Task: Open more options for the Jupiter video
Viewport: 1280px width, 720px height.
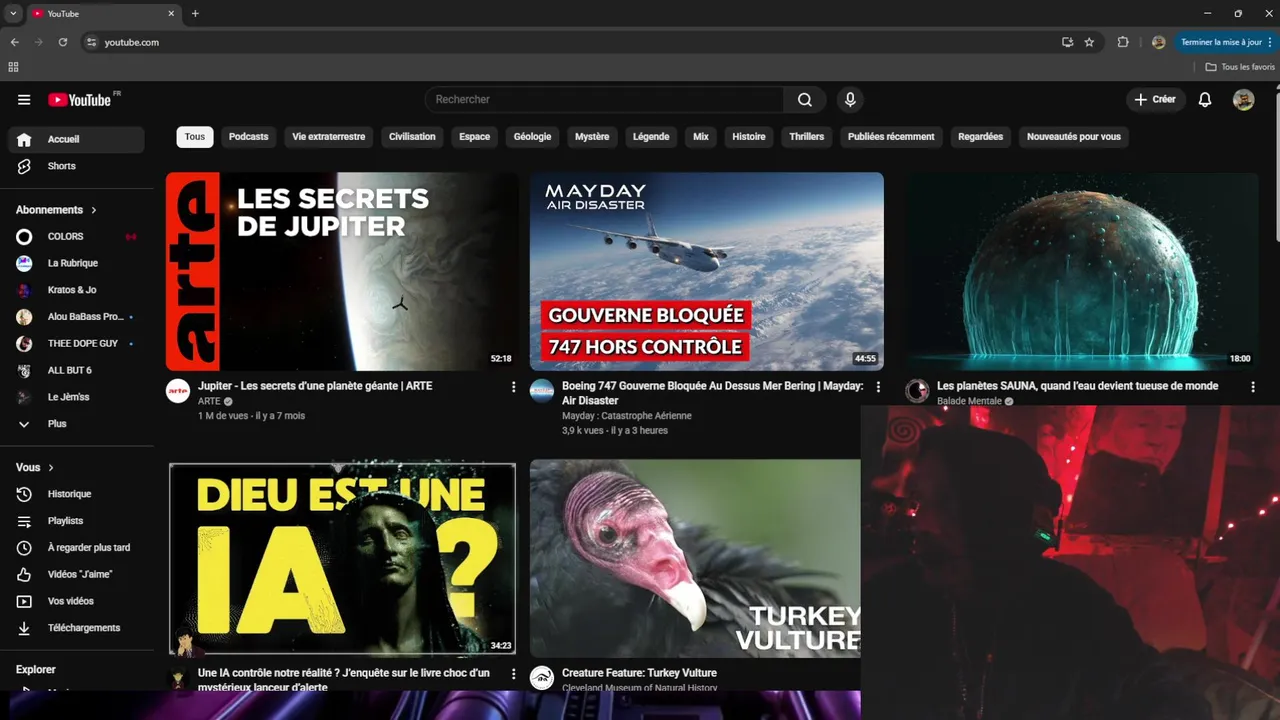Action: [514, 387]
